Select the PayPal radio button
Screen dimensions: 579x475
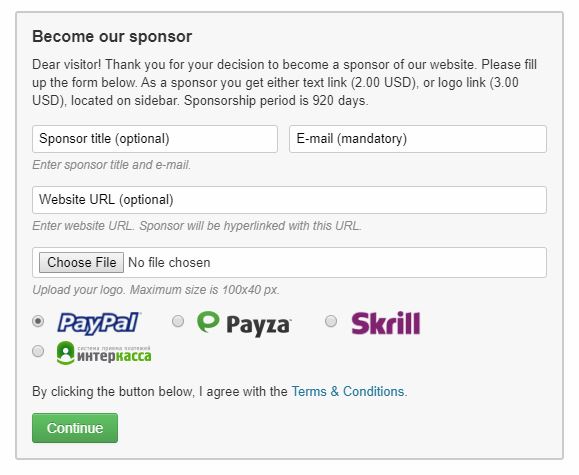click(x=38, y=321)
